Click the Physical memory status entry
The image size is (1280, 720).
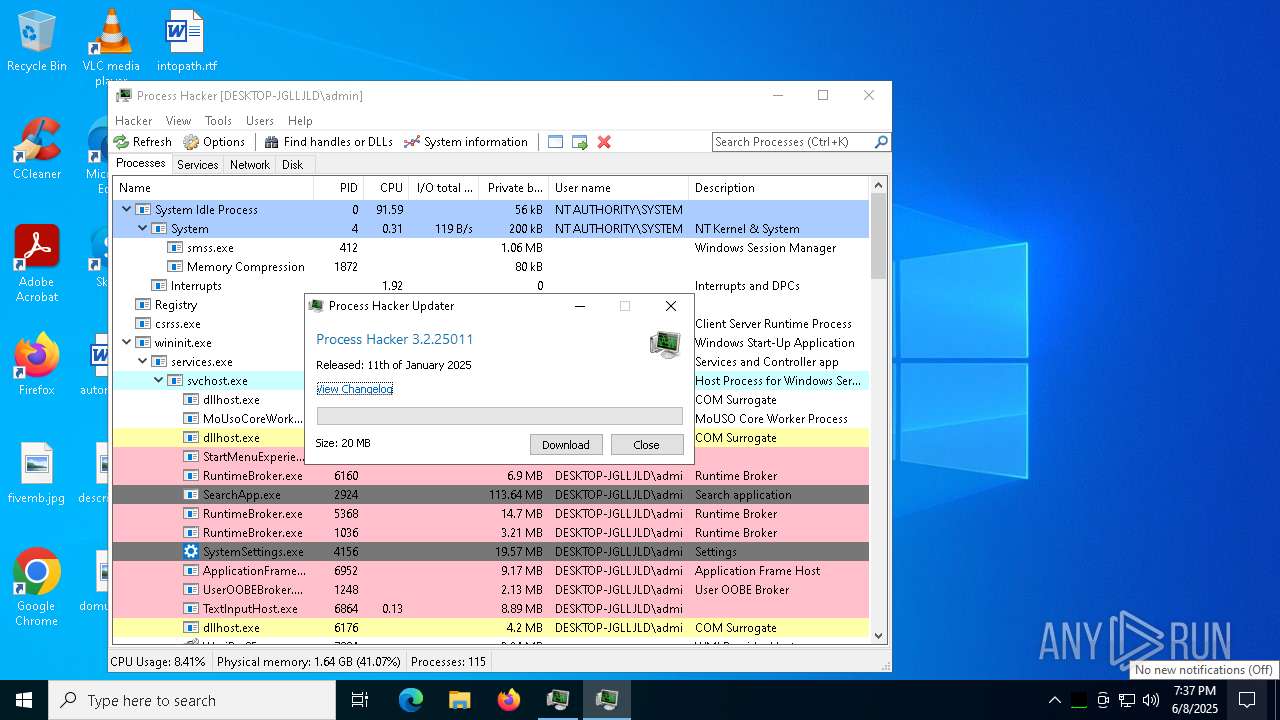point(308,662)
